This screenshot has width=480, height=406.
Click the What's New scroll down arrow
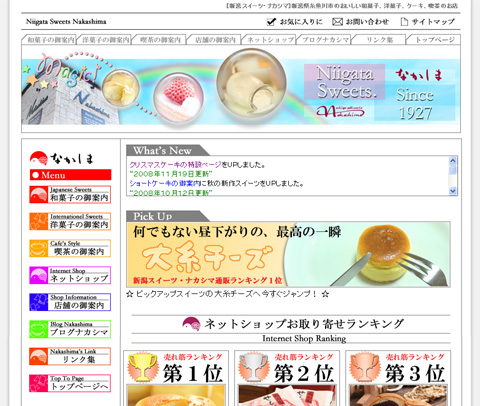[x=453, y=191]
